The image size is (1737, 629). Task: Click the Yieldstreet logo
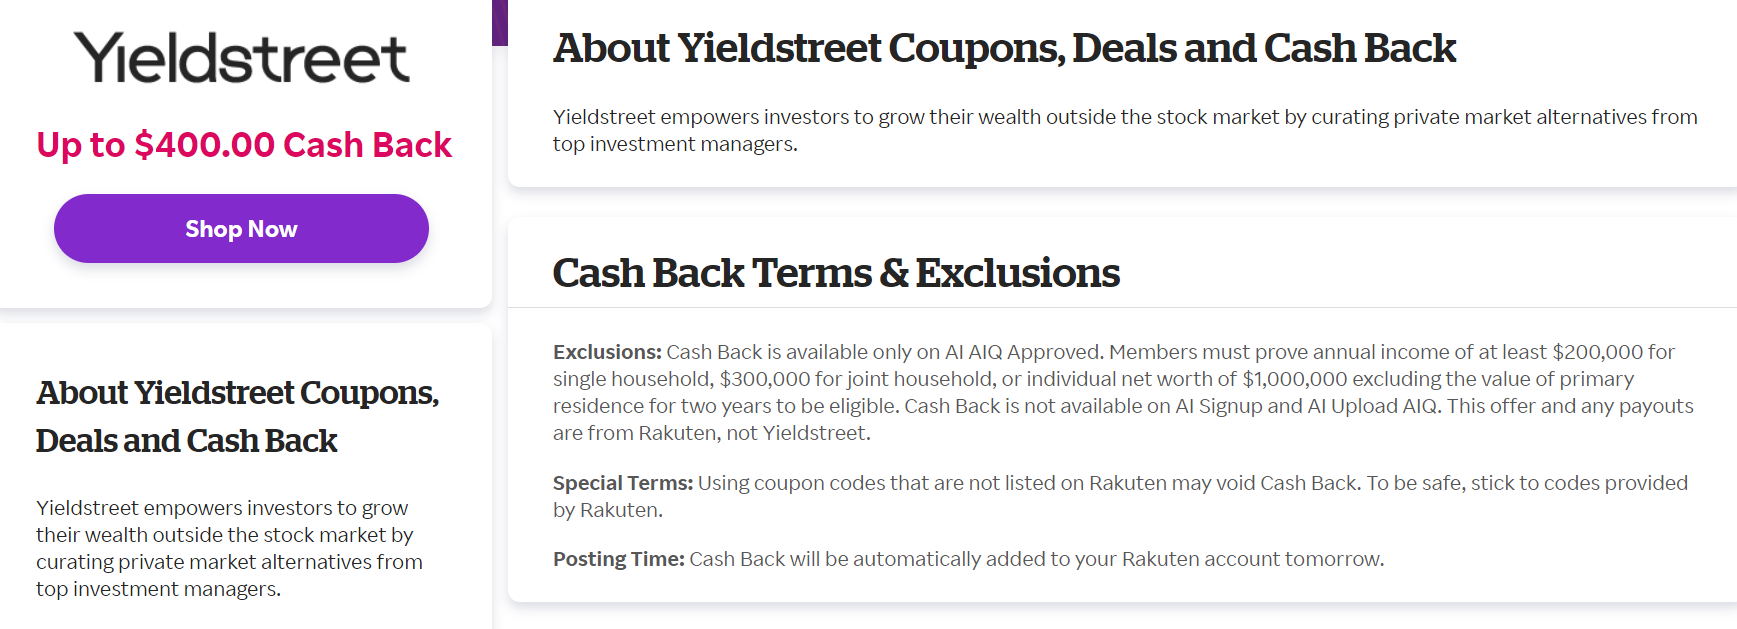coord(241,57)
